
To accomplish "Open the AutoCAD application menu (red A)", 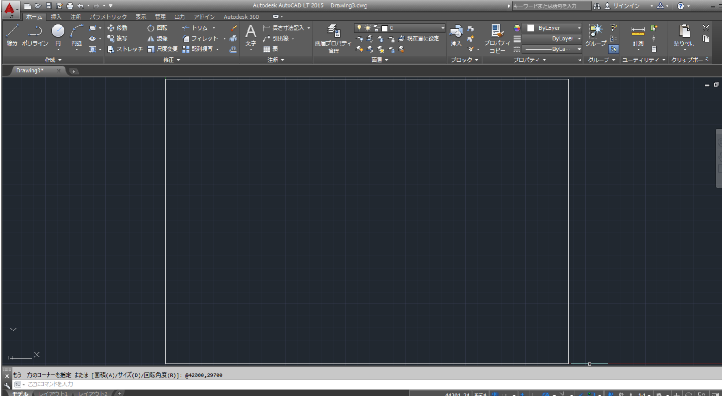I will point(10,9).
